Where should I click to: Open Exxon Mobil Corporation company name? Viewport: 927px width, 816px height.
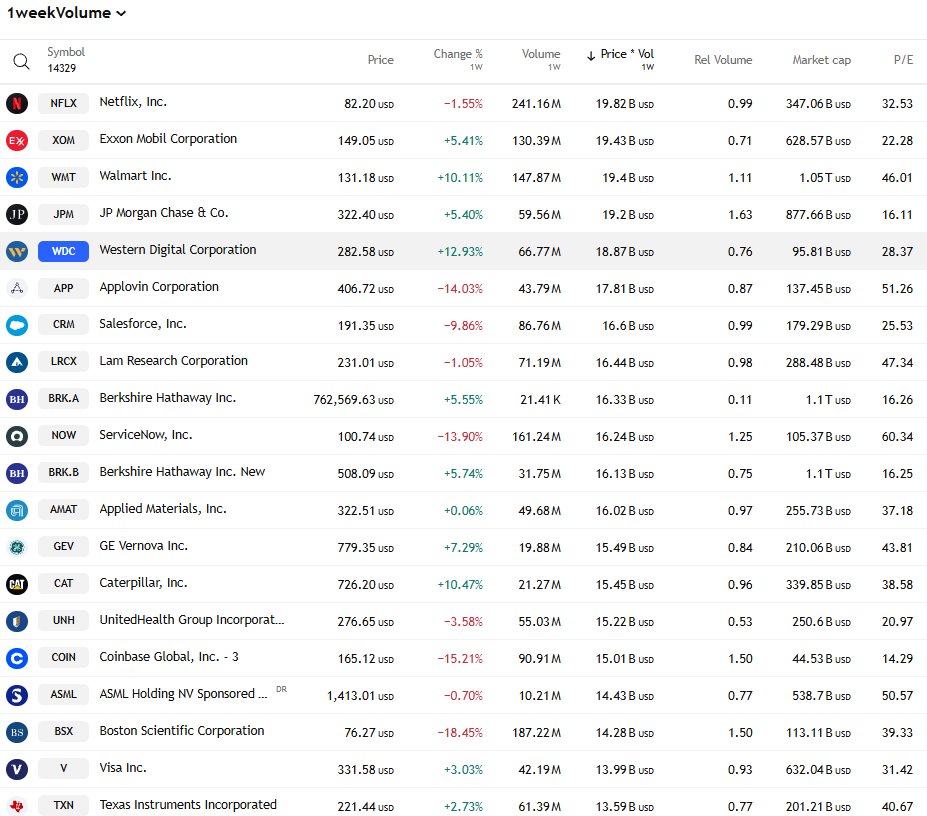point(168,139)
